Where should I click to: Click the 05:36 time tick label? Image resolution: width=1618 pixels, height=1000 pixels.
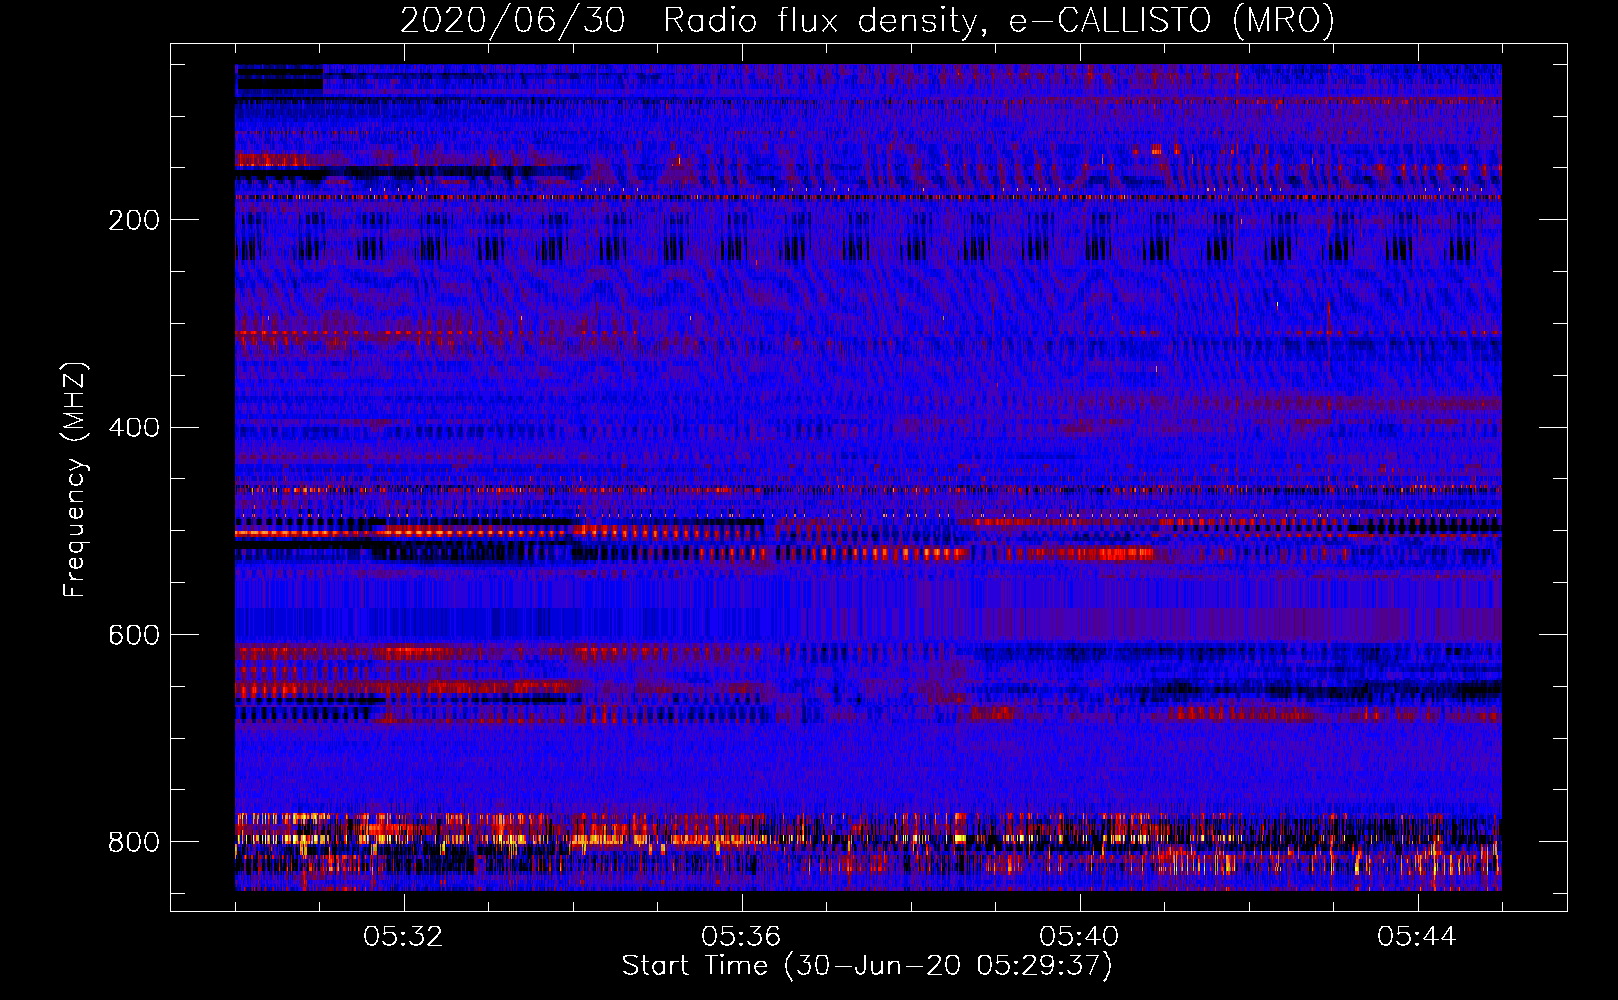(741, 937)
